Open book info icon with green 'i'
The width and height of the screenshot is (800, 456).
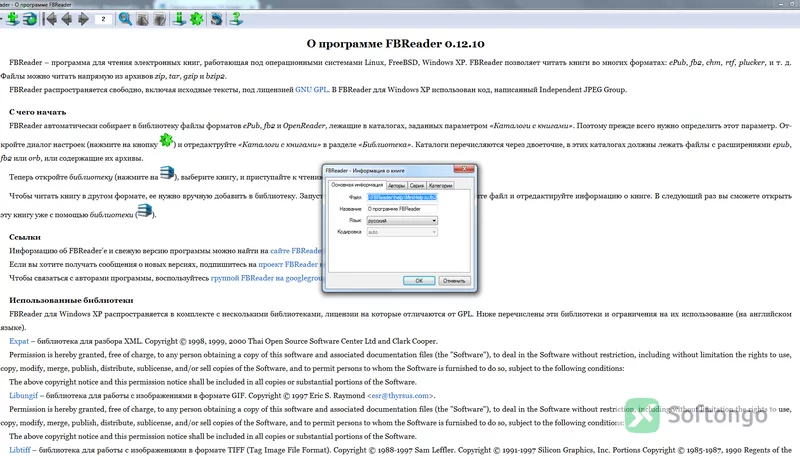(x=179, y=19)
